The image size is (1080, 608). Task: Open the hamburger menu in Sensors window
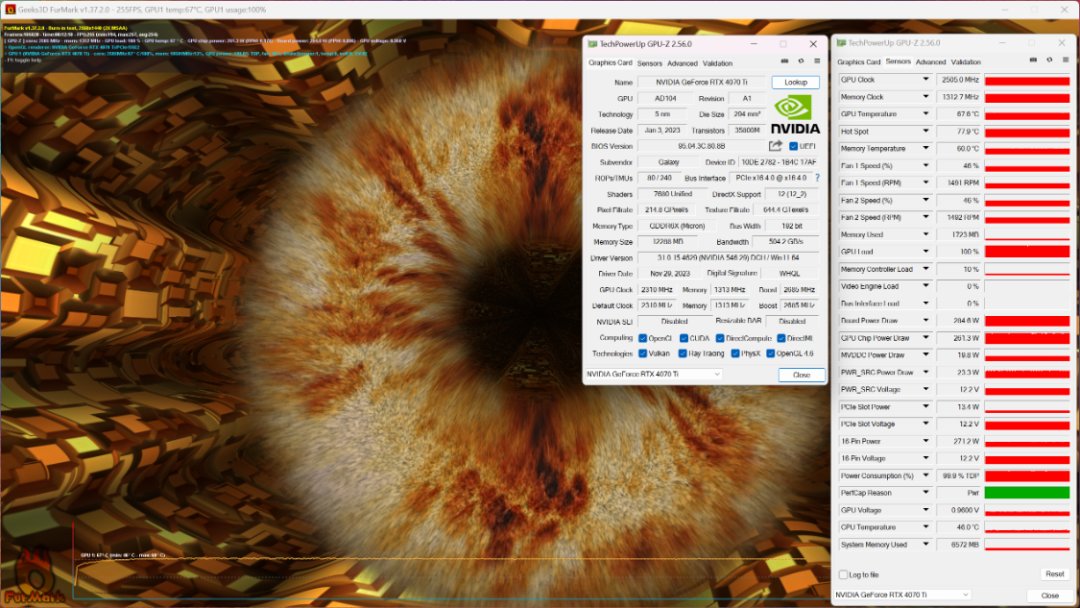pyautogui.click(x=1066, y=60)
